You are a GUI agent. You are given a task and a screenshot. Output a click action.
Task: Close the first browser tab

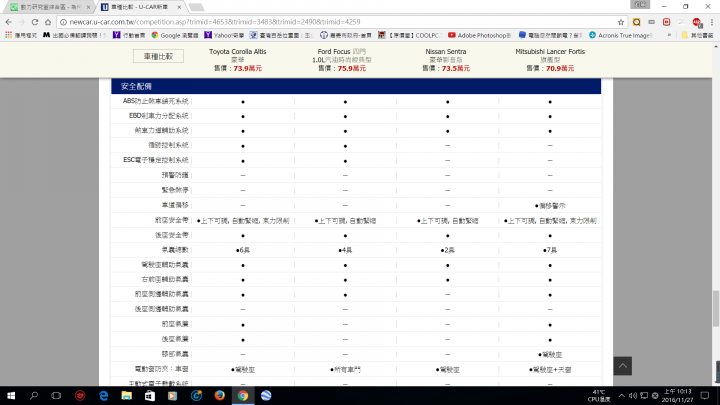[88, 7]
